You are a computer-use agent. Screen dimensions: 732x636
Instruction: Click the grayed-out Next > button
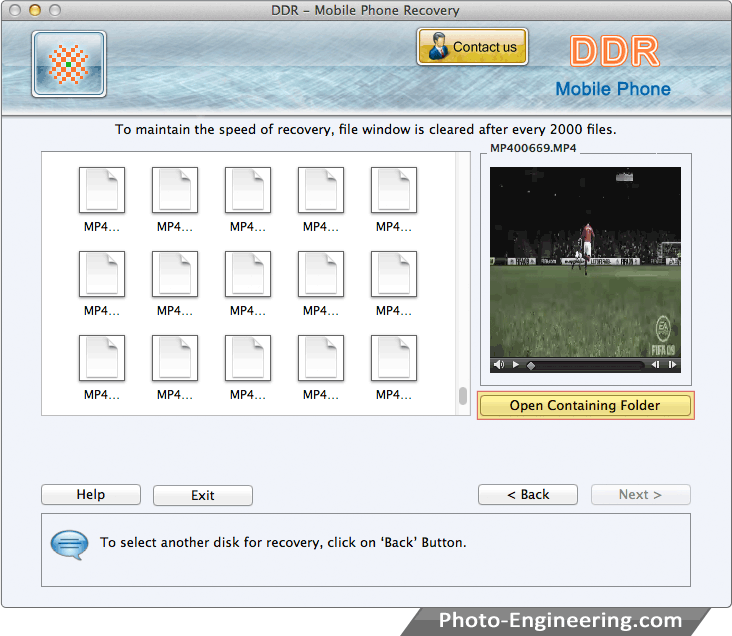(640, 495)
